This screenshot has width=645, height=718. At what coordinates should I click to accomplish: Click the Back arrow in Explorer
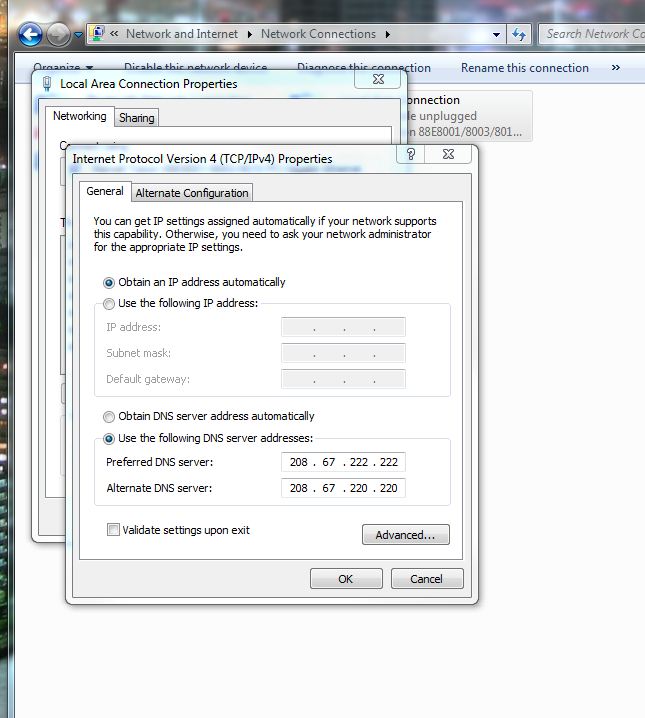30,34
